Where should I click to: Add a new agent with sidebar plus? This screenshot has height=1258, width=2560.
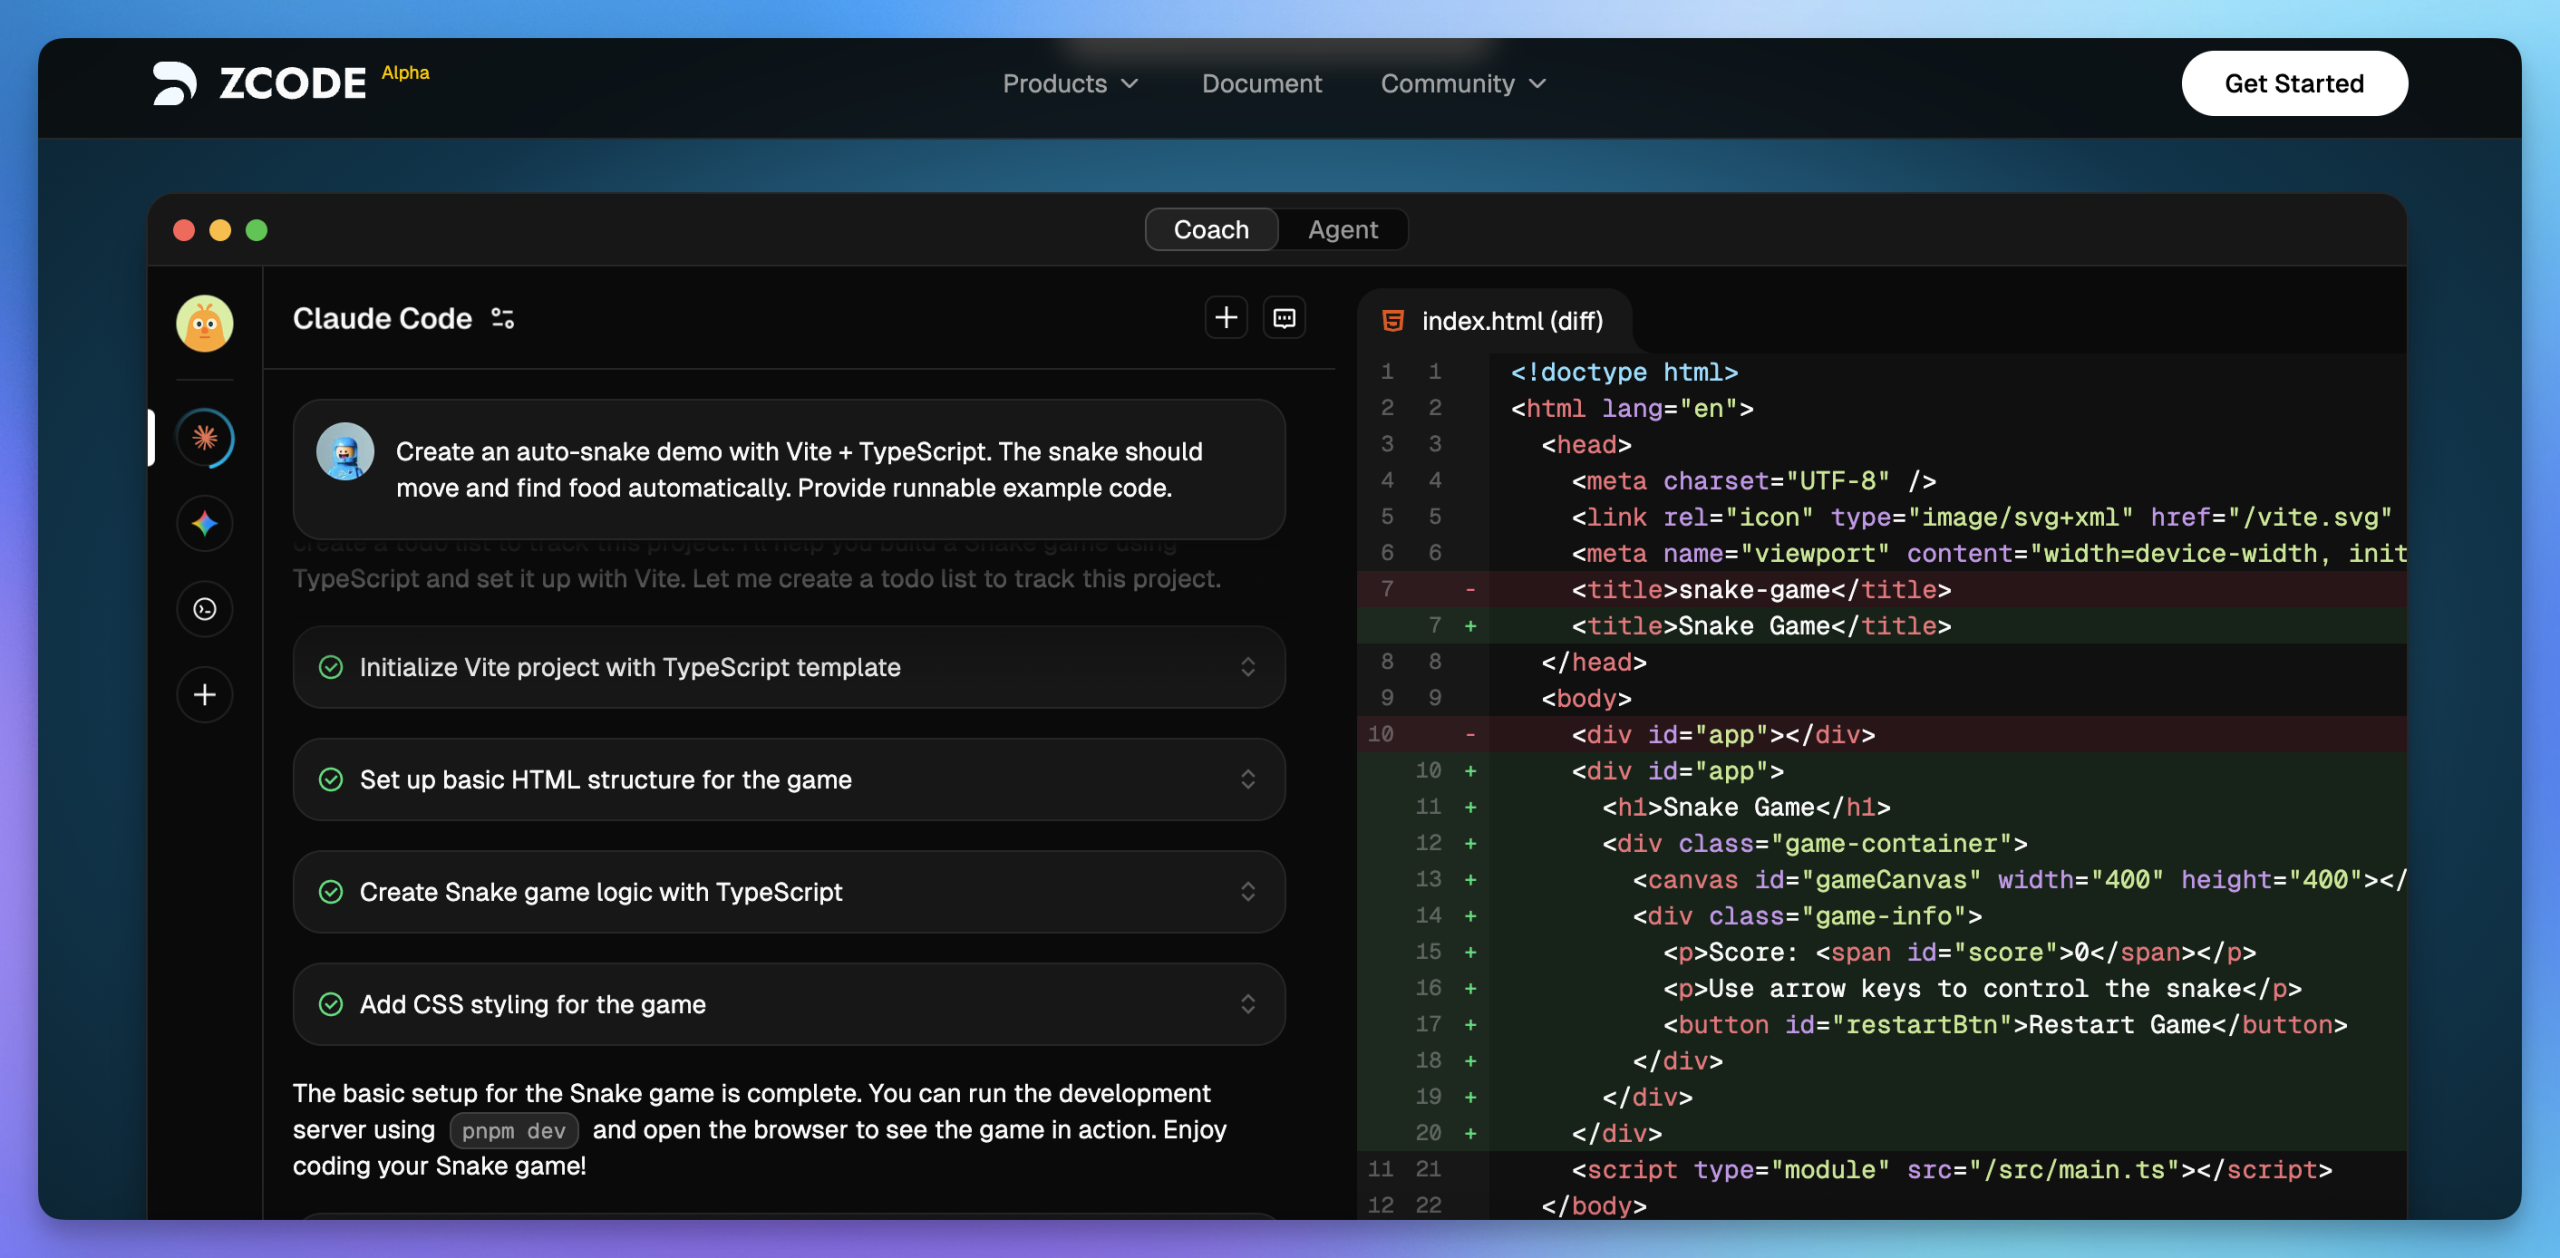coord(205,695)
